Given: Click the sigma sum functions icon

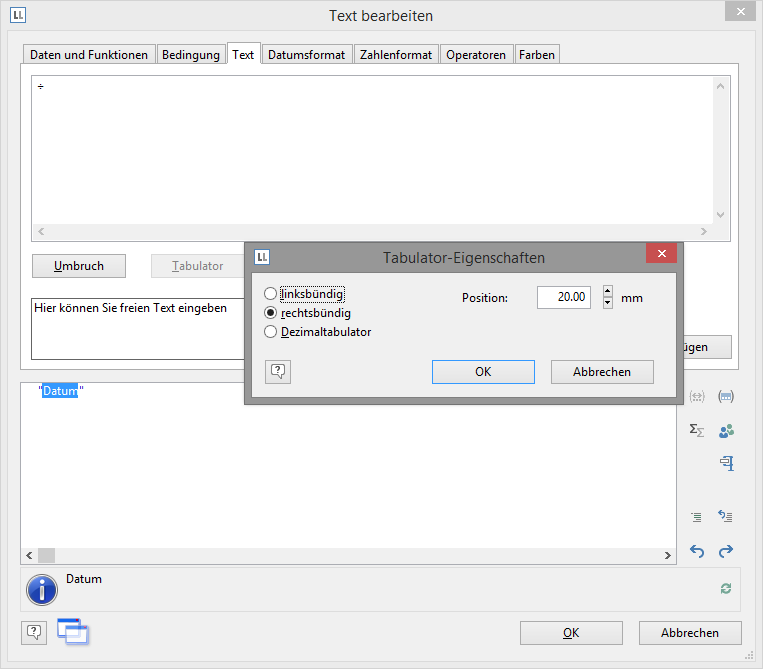Looking at the screenshot, I should point(697,430).
